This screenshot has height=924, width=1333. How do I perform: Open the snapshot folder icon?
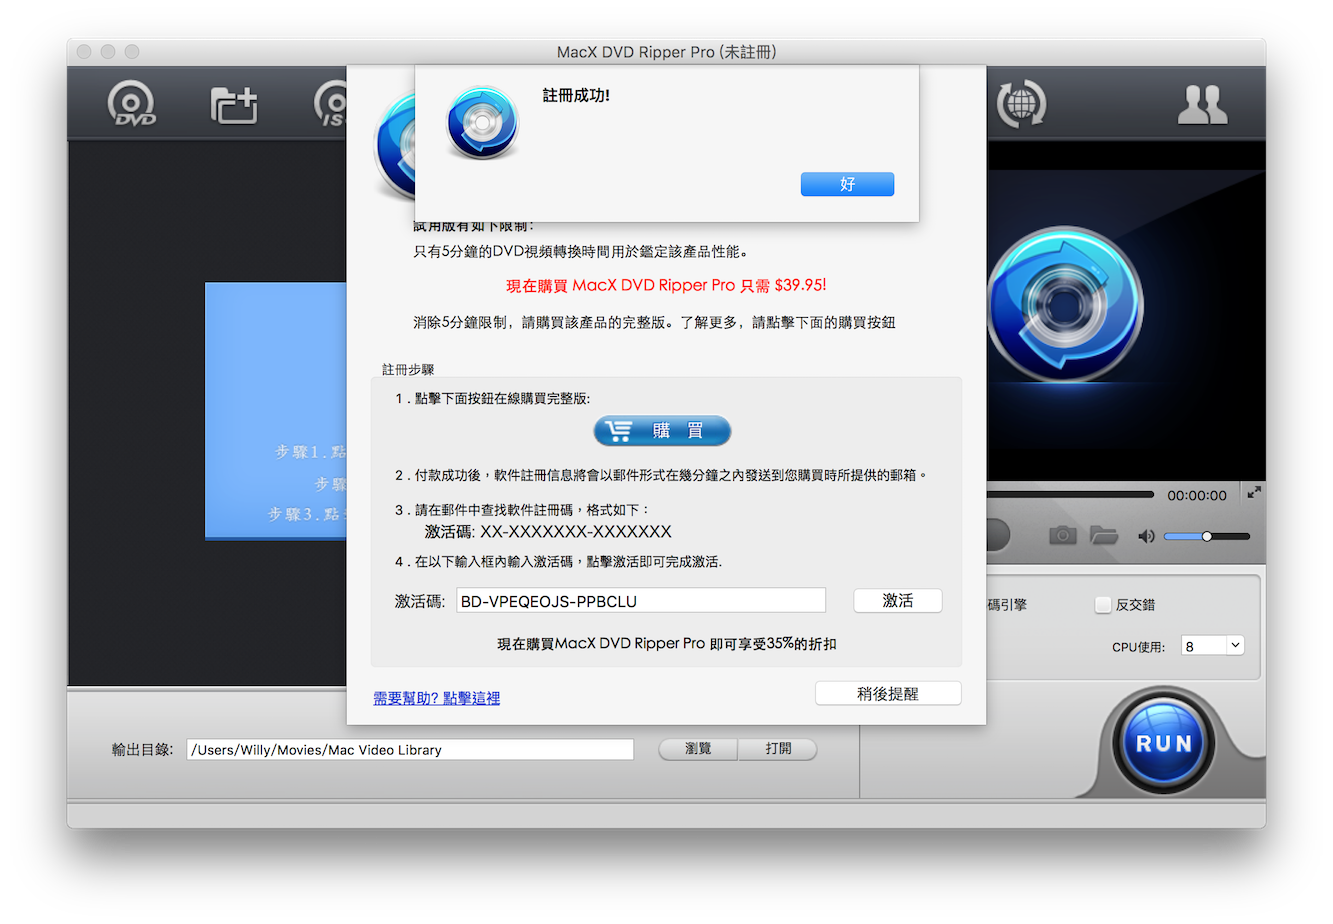pos(1103,535)
